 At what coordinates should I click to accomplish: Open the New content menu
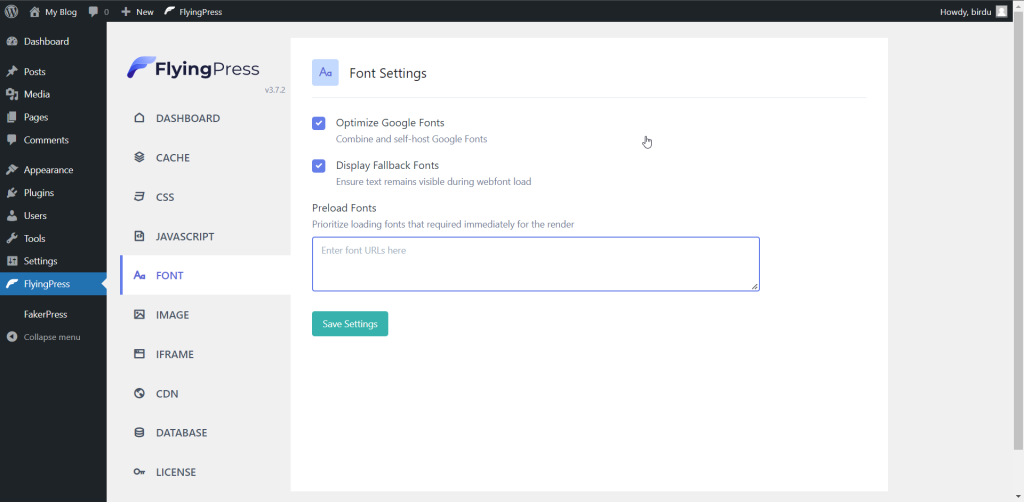point(137,12)
